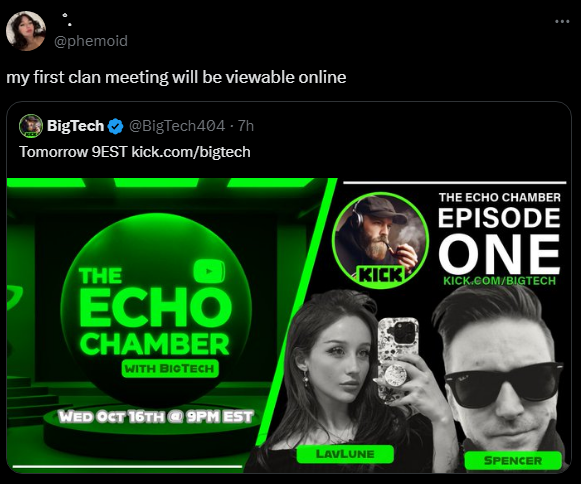
Task: Open the kick.com/bigtech link text
Action: point(191,152)
